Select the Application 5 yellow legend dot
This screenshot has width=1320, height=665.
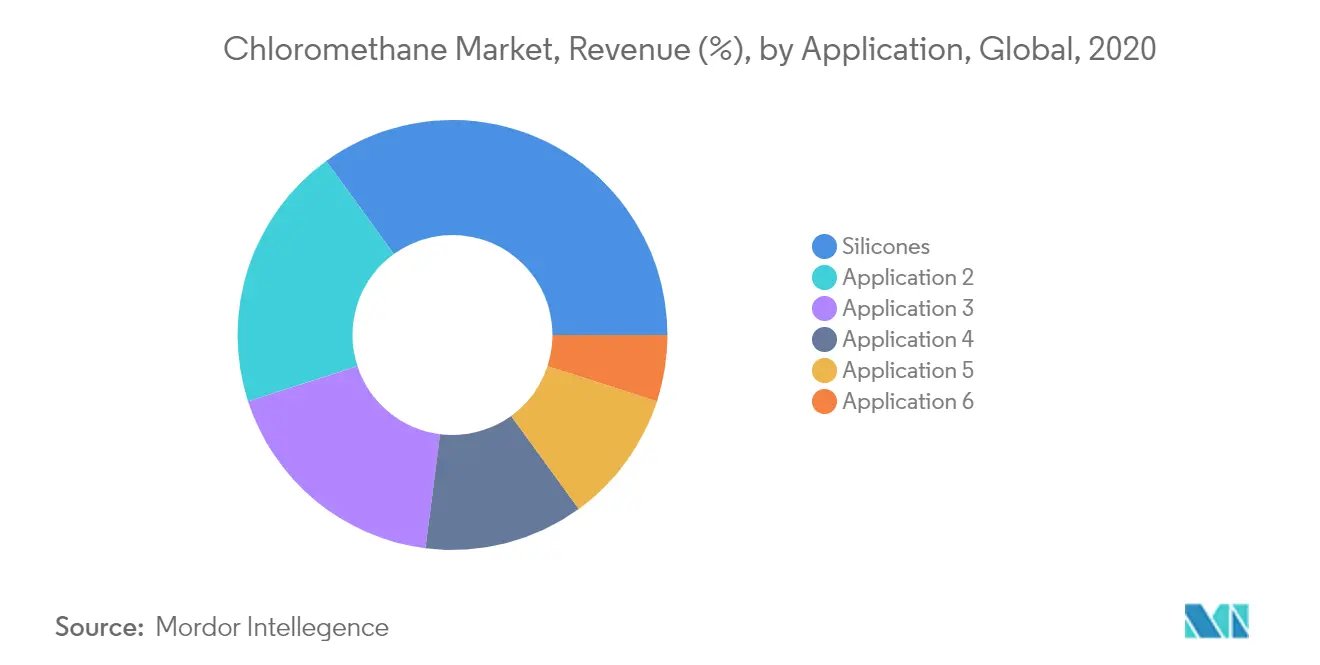point(825,371)
